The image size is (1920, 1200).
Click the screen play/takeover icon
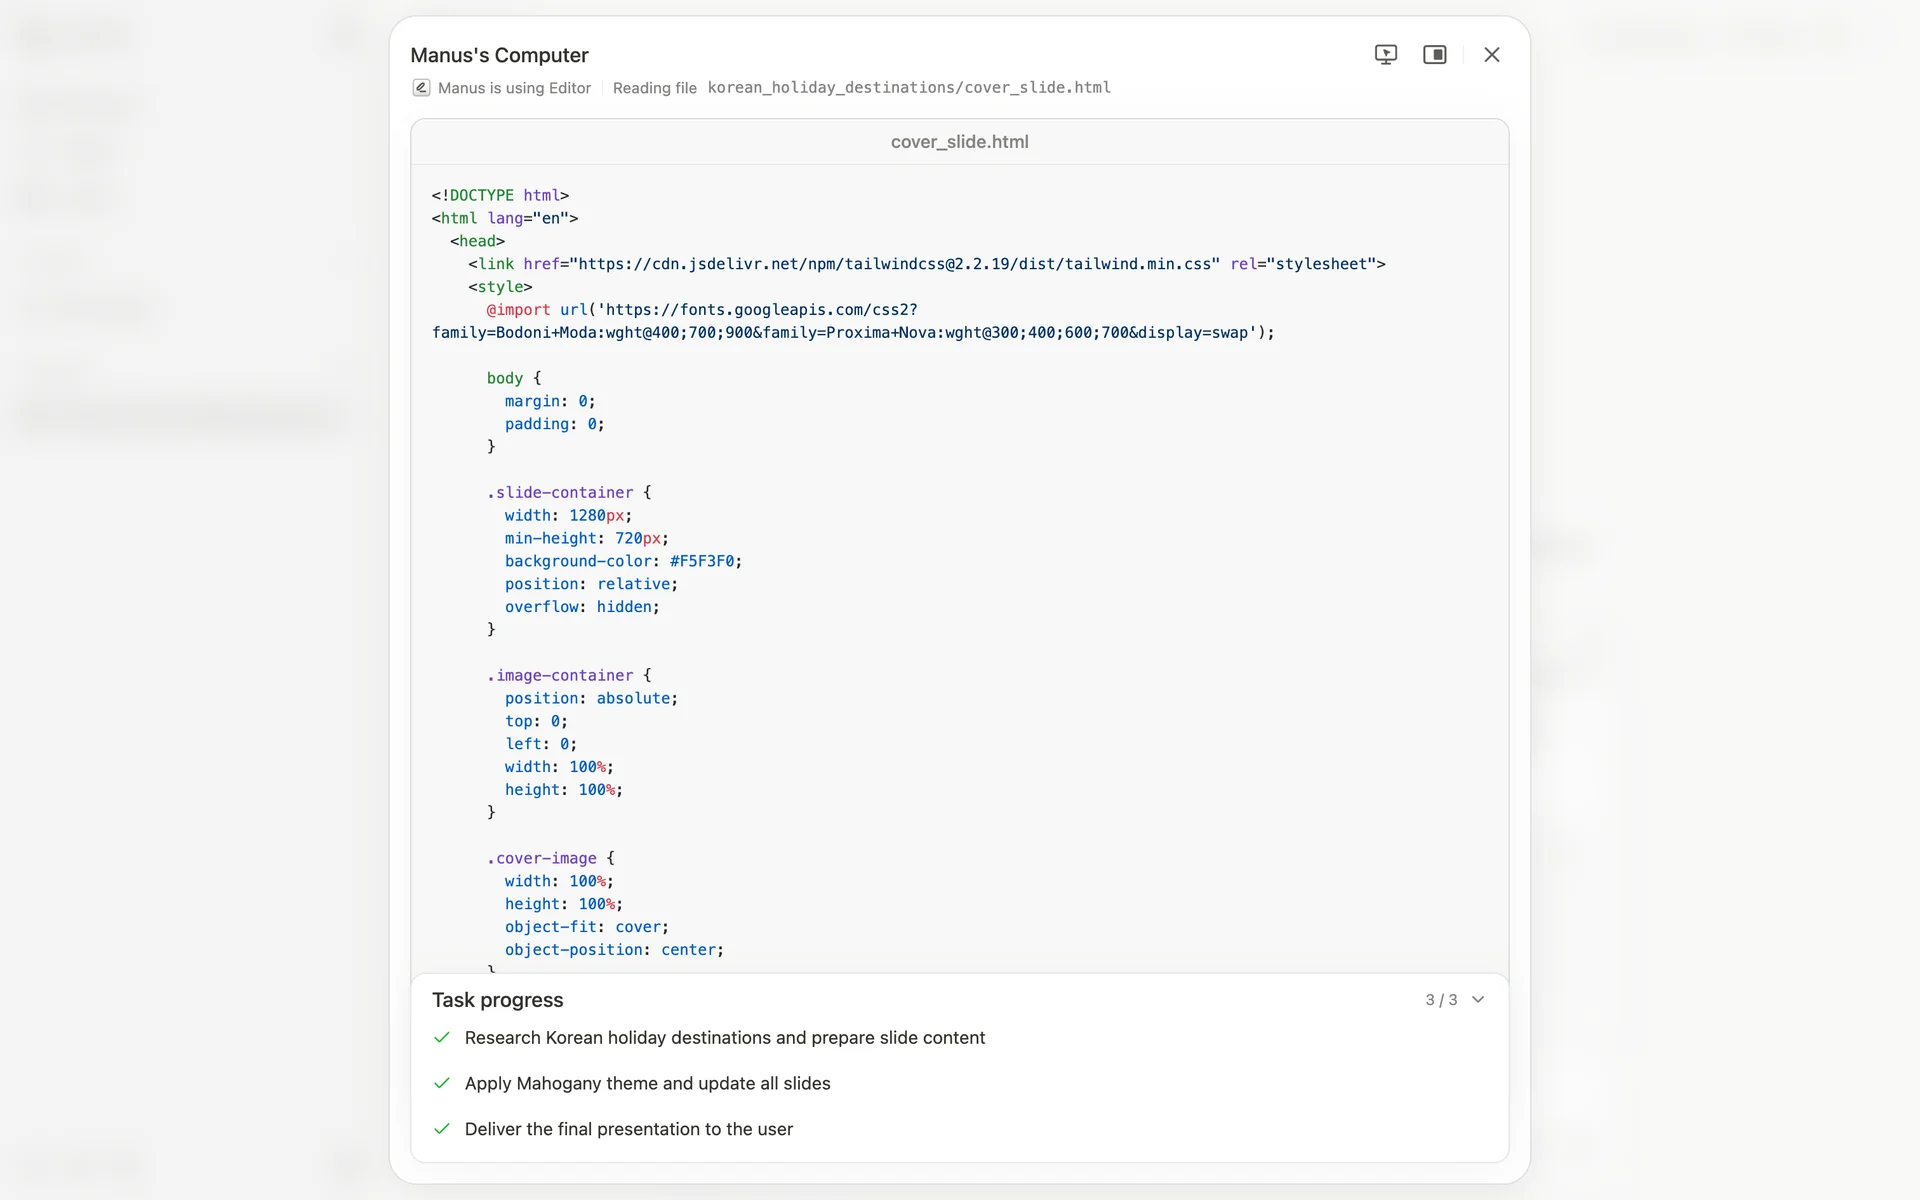click(1385, 55)
